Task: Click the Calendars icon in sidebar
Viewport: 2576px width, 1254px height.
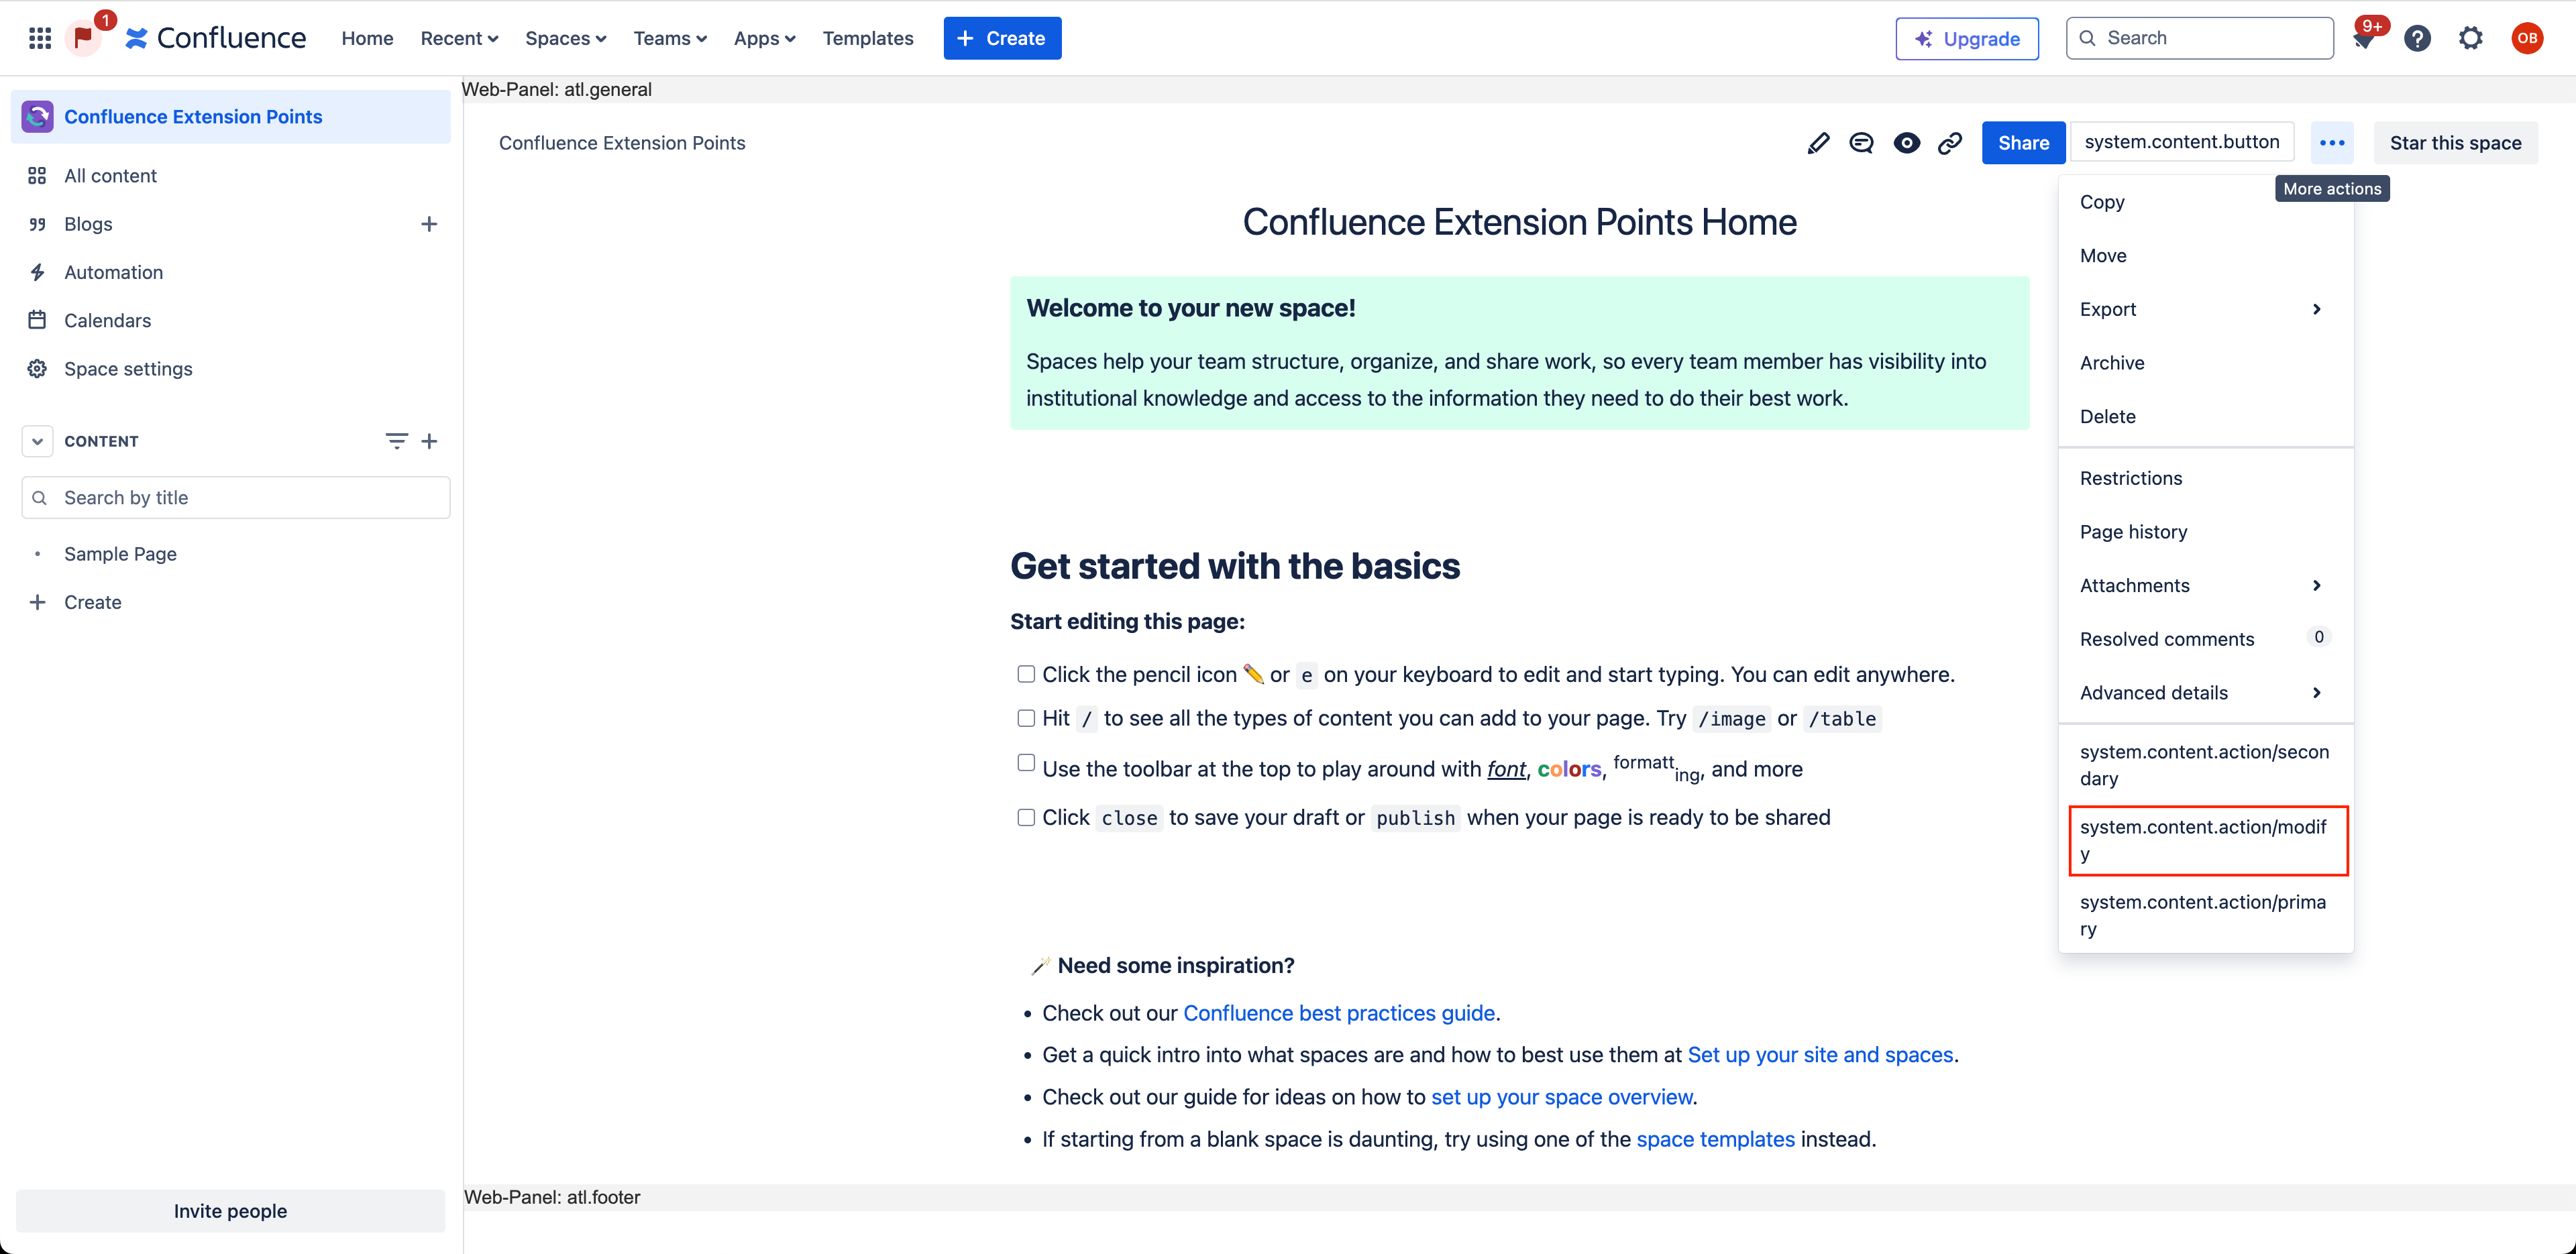Action: pyautogui.click(x=37, y=320)
